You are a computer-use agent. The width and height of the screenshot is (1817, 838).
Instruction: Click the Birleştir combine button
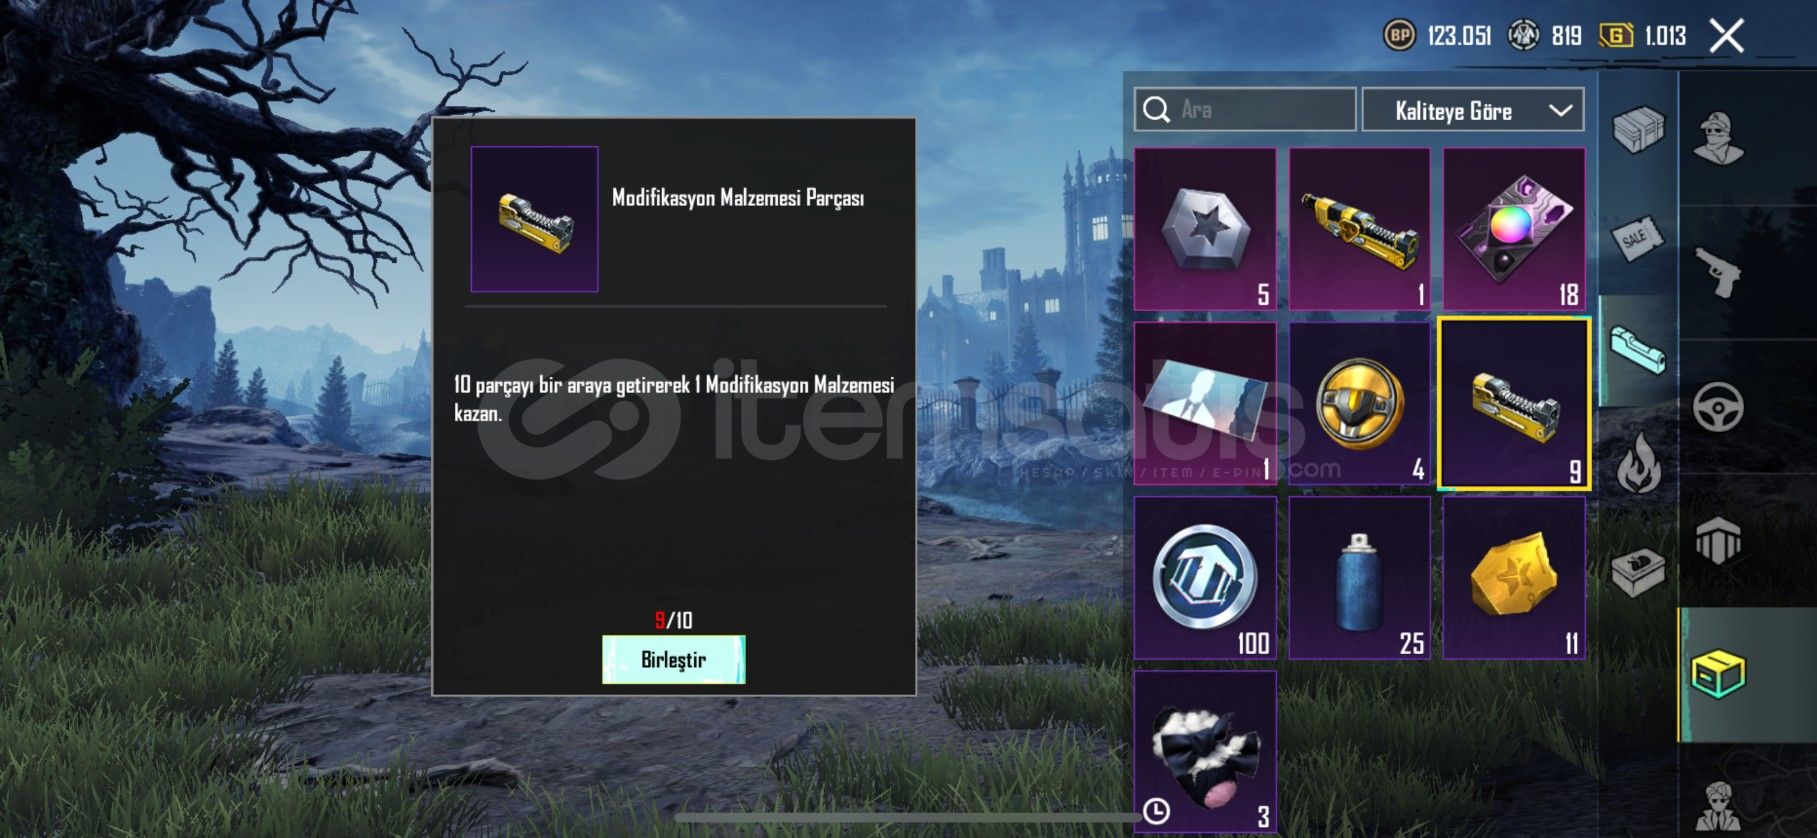tap(673, 660)
